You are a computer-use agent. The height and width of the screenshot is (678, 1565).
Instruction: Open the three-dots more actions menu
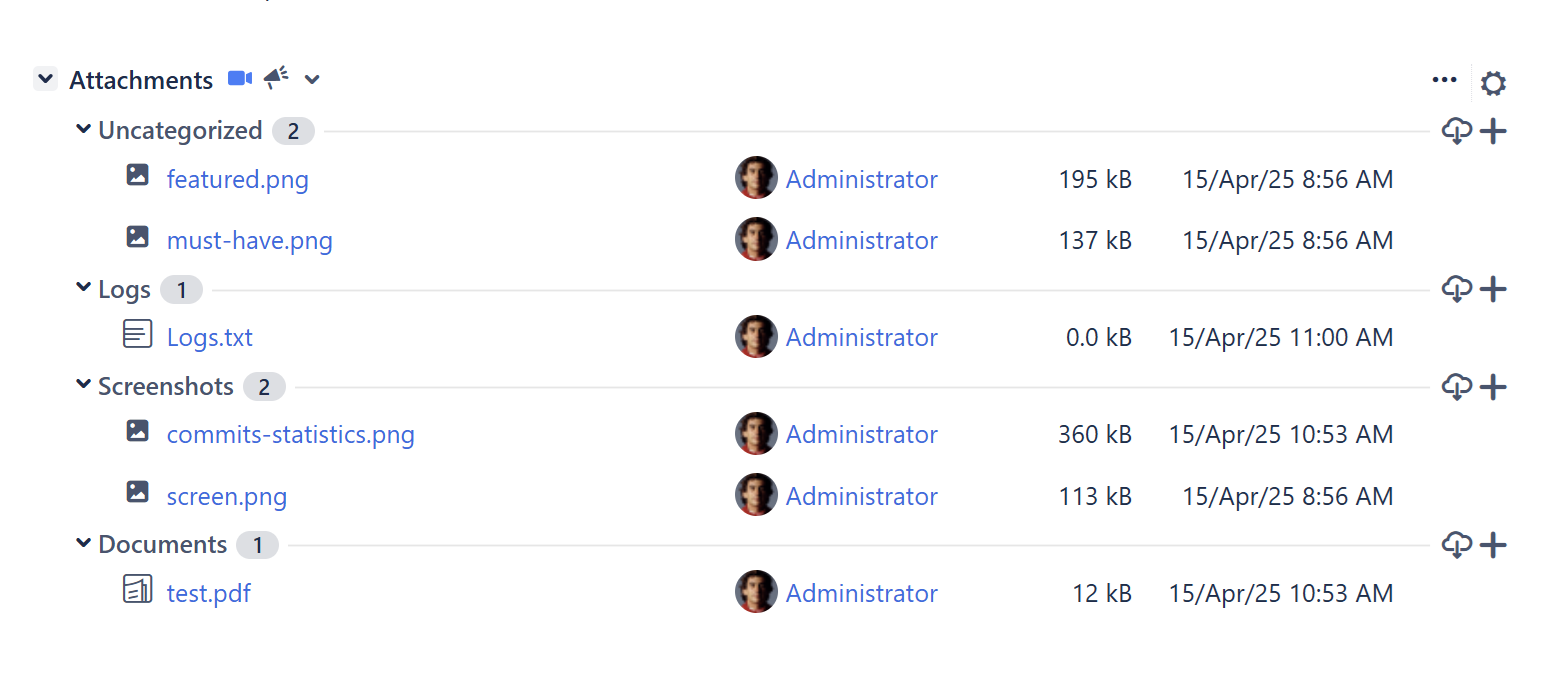(1444, 80)
